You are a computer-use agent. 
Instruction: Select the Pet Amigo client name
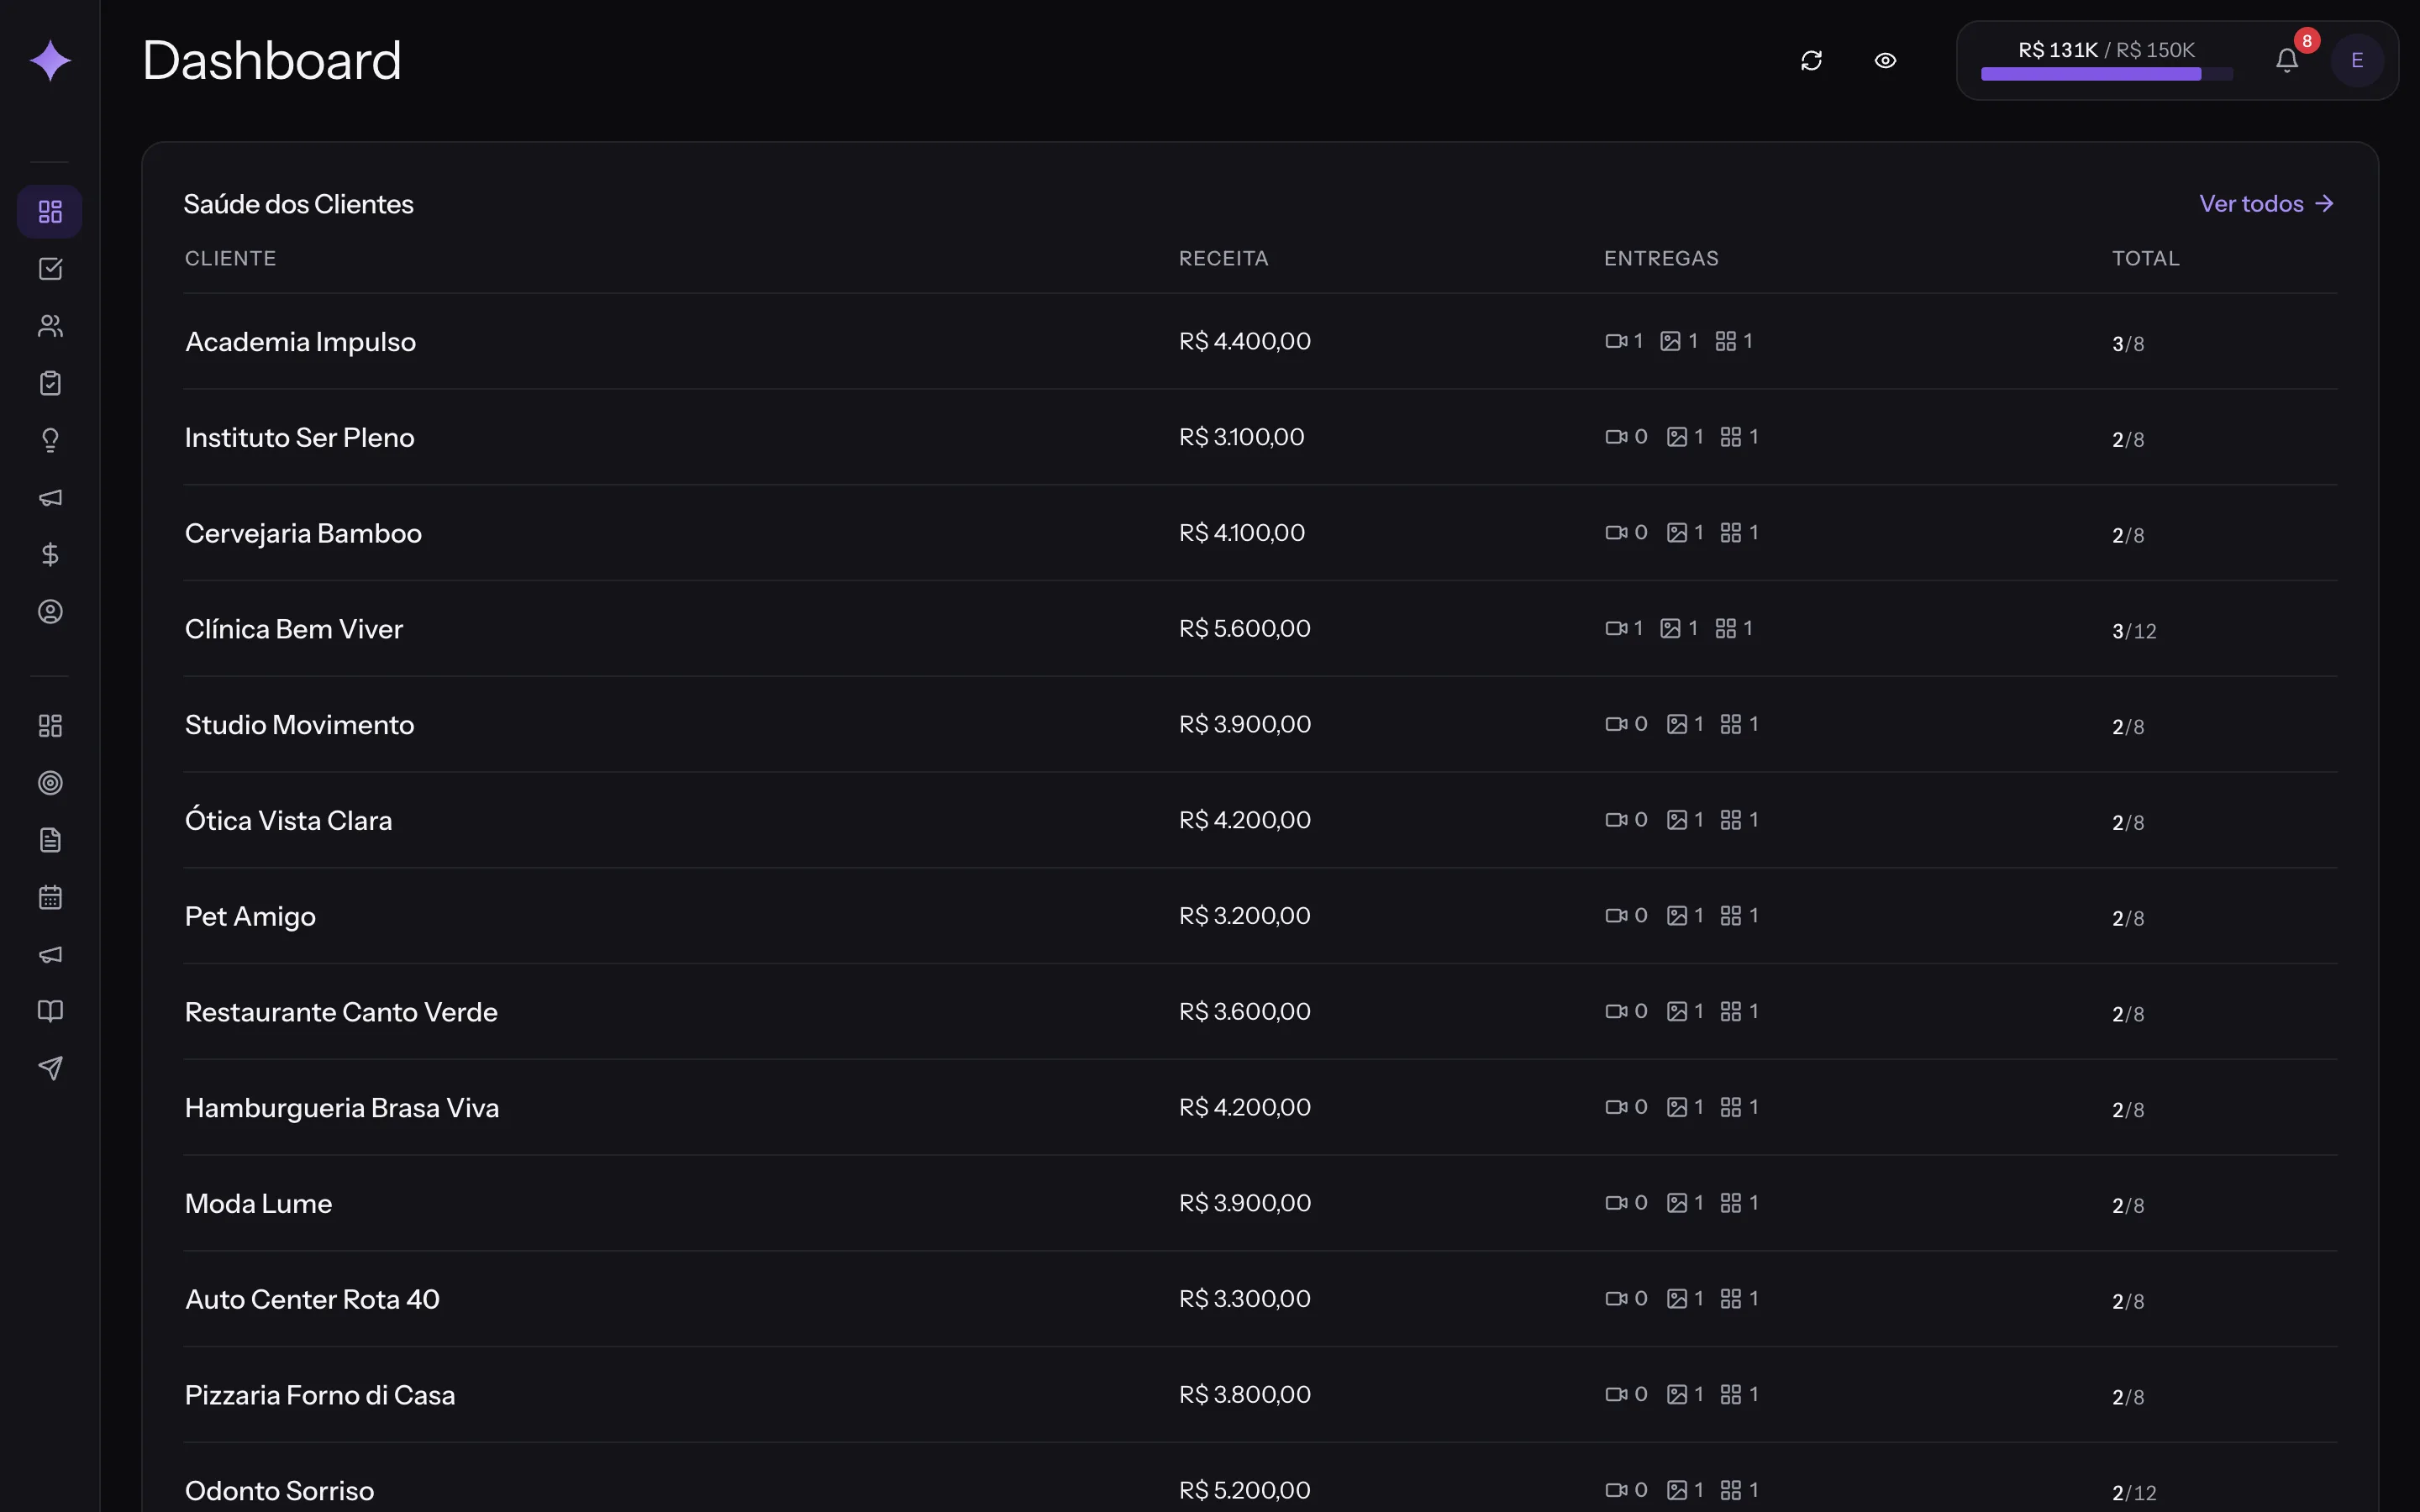tap(250, 917)
